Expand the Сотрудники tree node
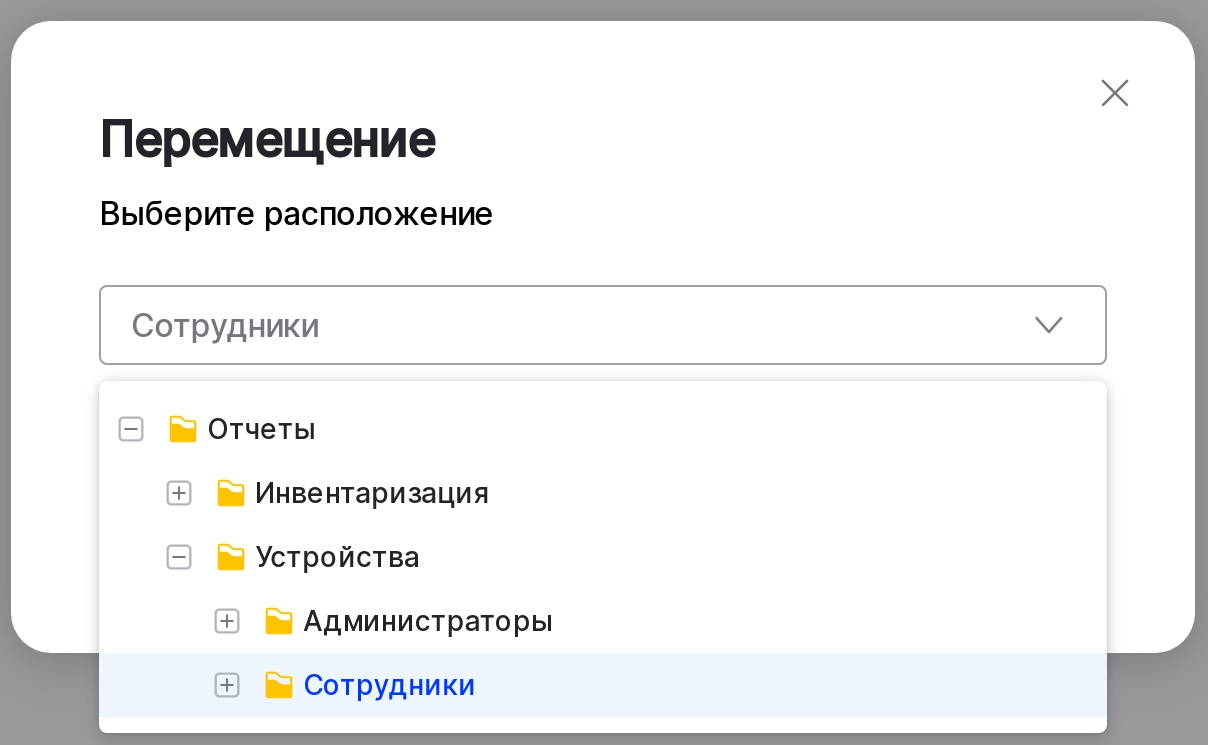Viewport: 1208px width, 745px height. 227,685
